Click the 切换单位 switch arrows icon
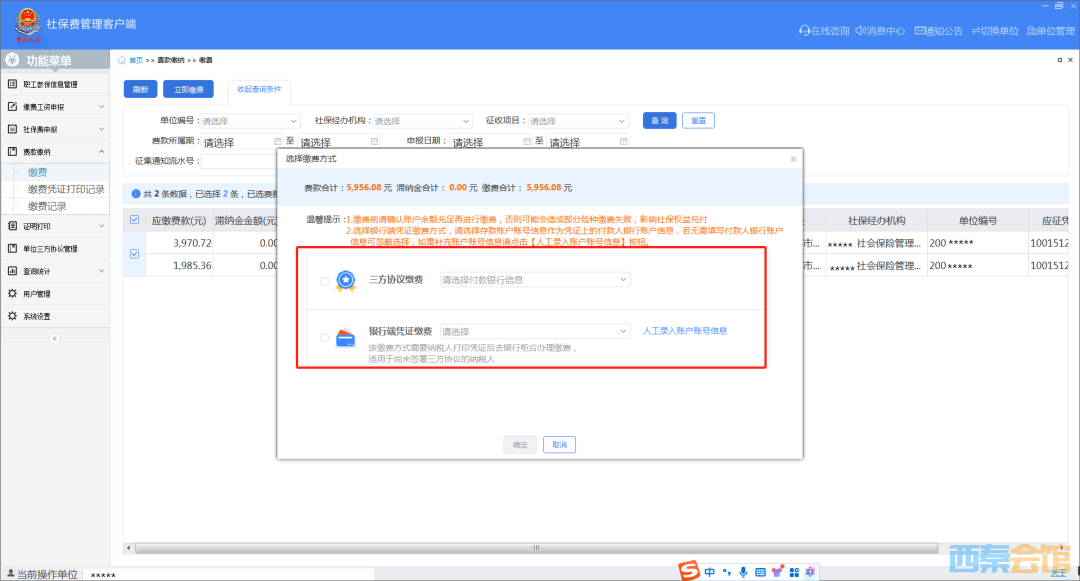1080x581 pixels. 975,31
